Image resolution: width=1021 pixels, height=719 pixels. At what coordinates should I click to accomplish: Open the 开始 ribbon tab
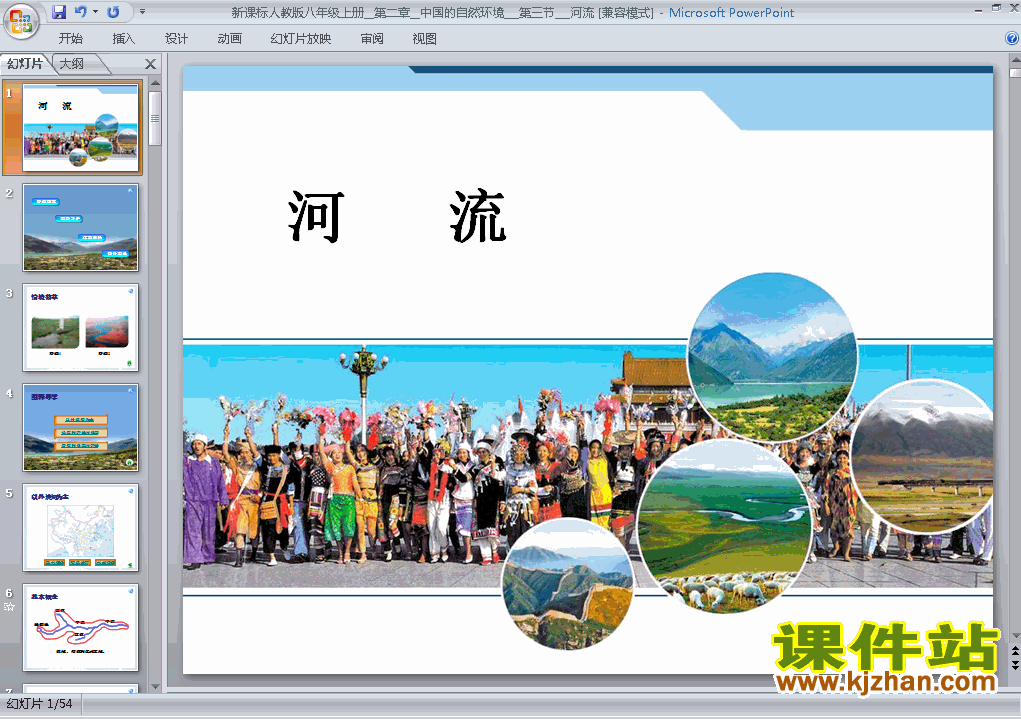point(70,38)
